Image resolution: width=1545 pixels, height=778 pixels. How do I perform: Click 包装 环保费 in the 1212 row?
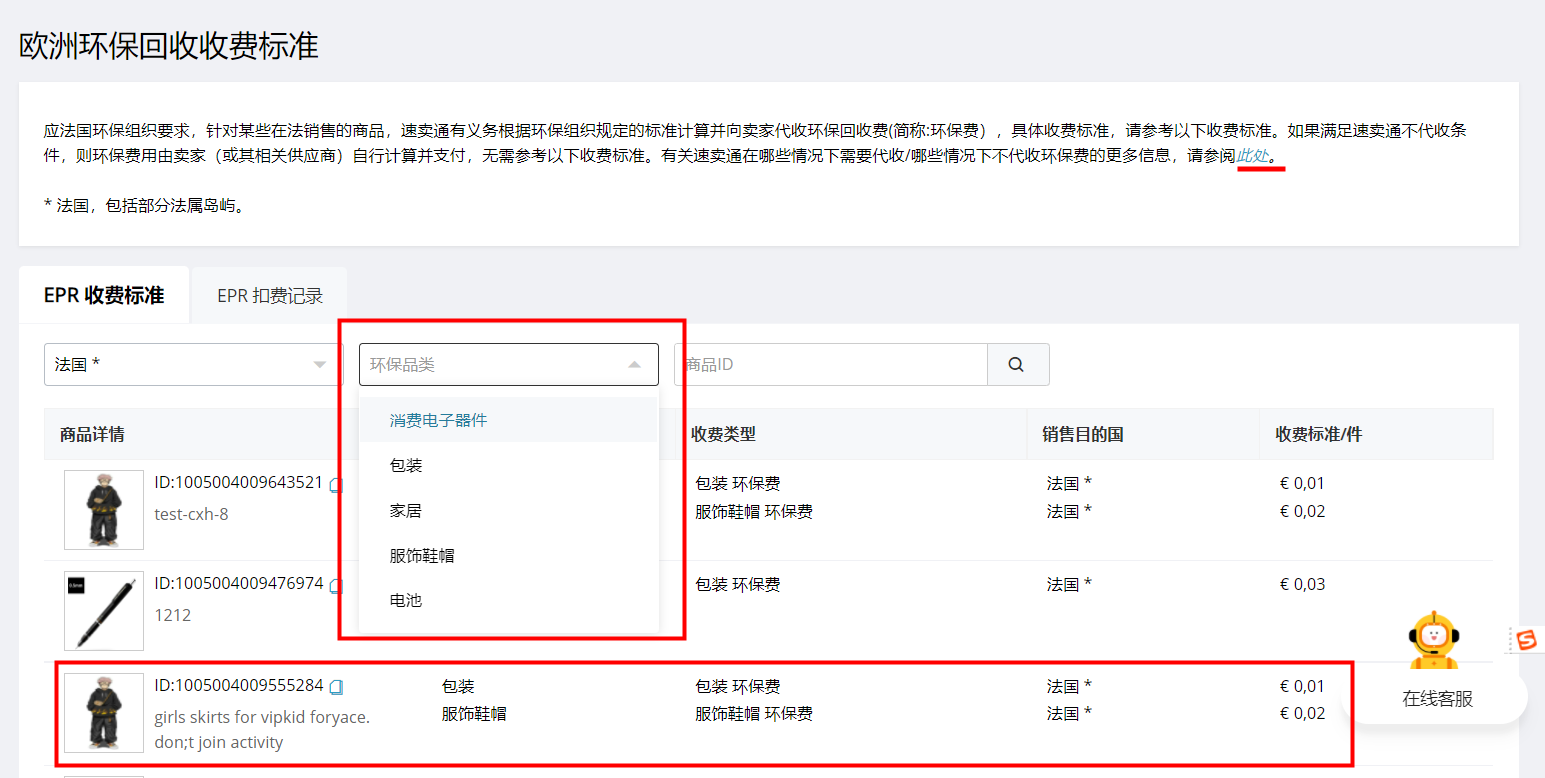point(738,584)
